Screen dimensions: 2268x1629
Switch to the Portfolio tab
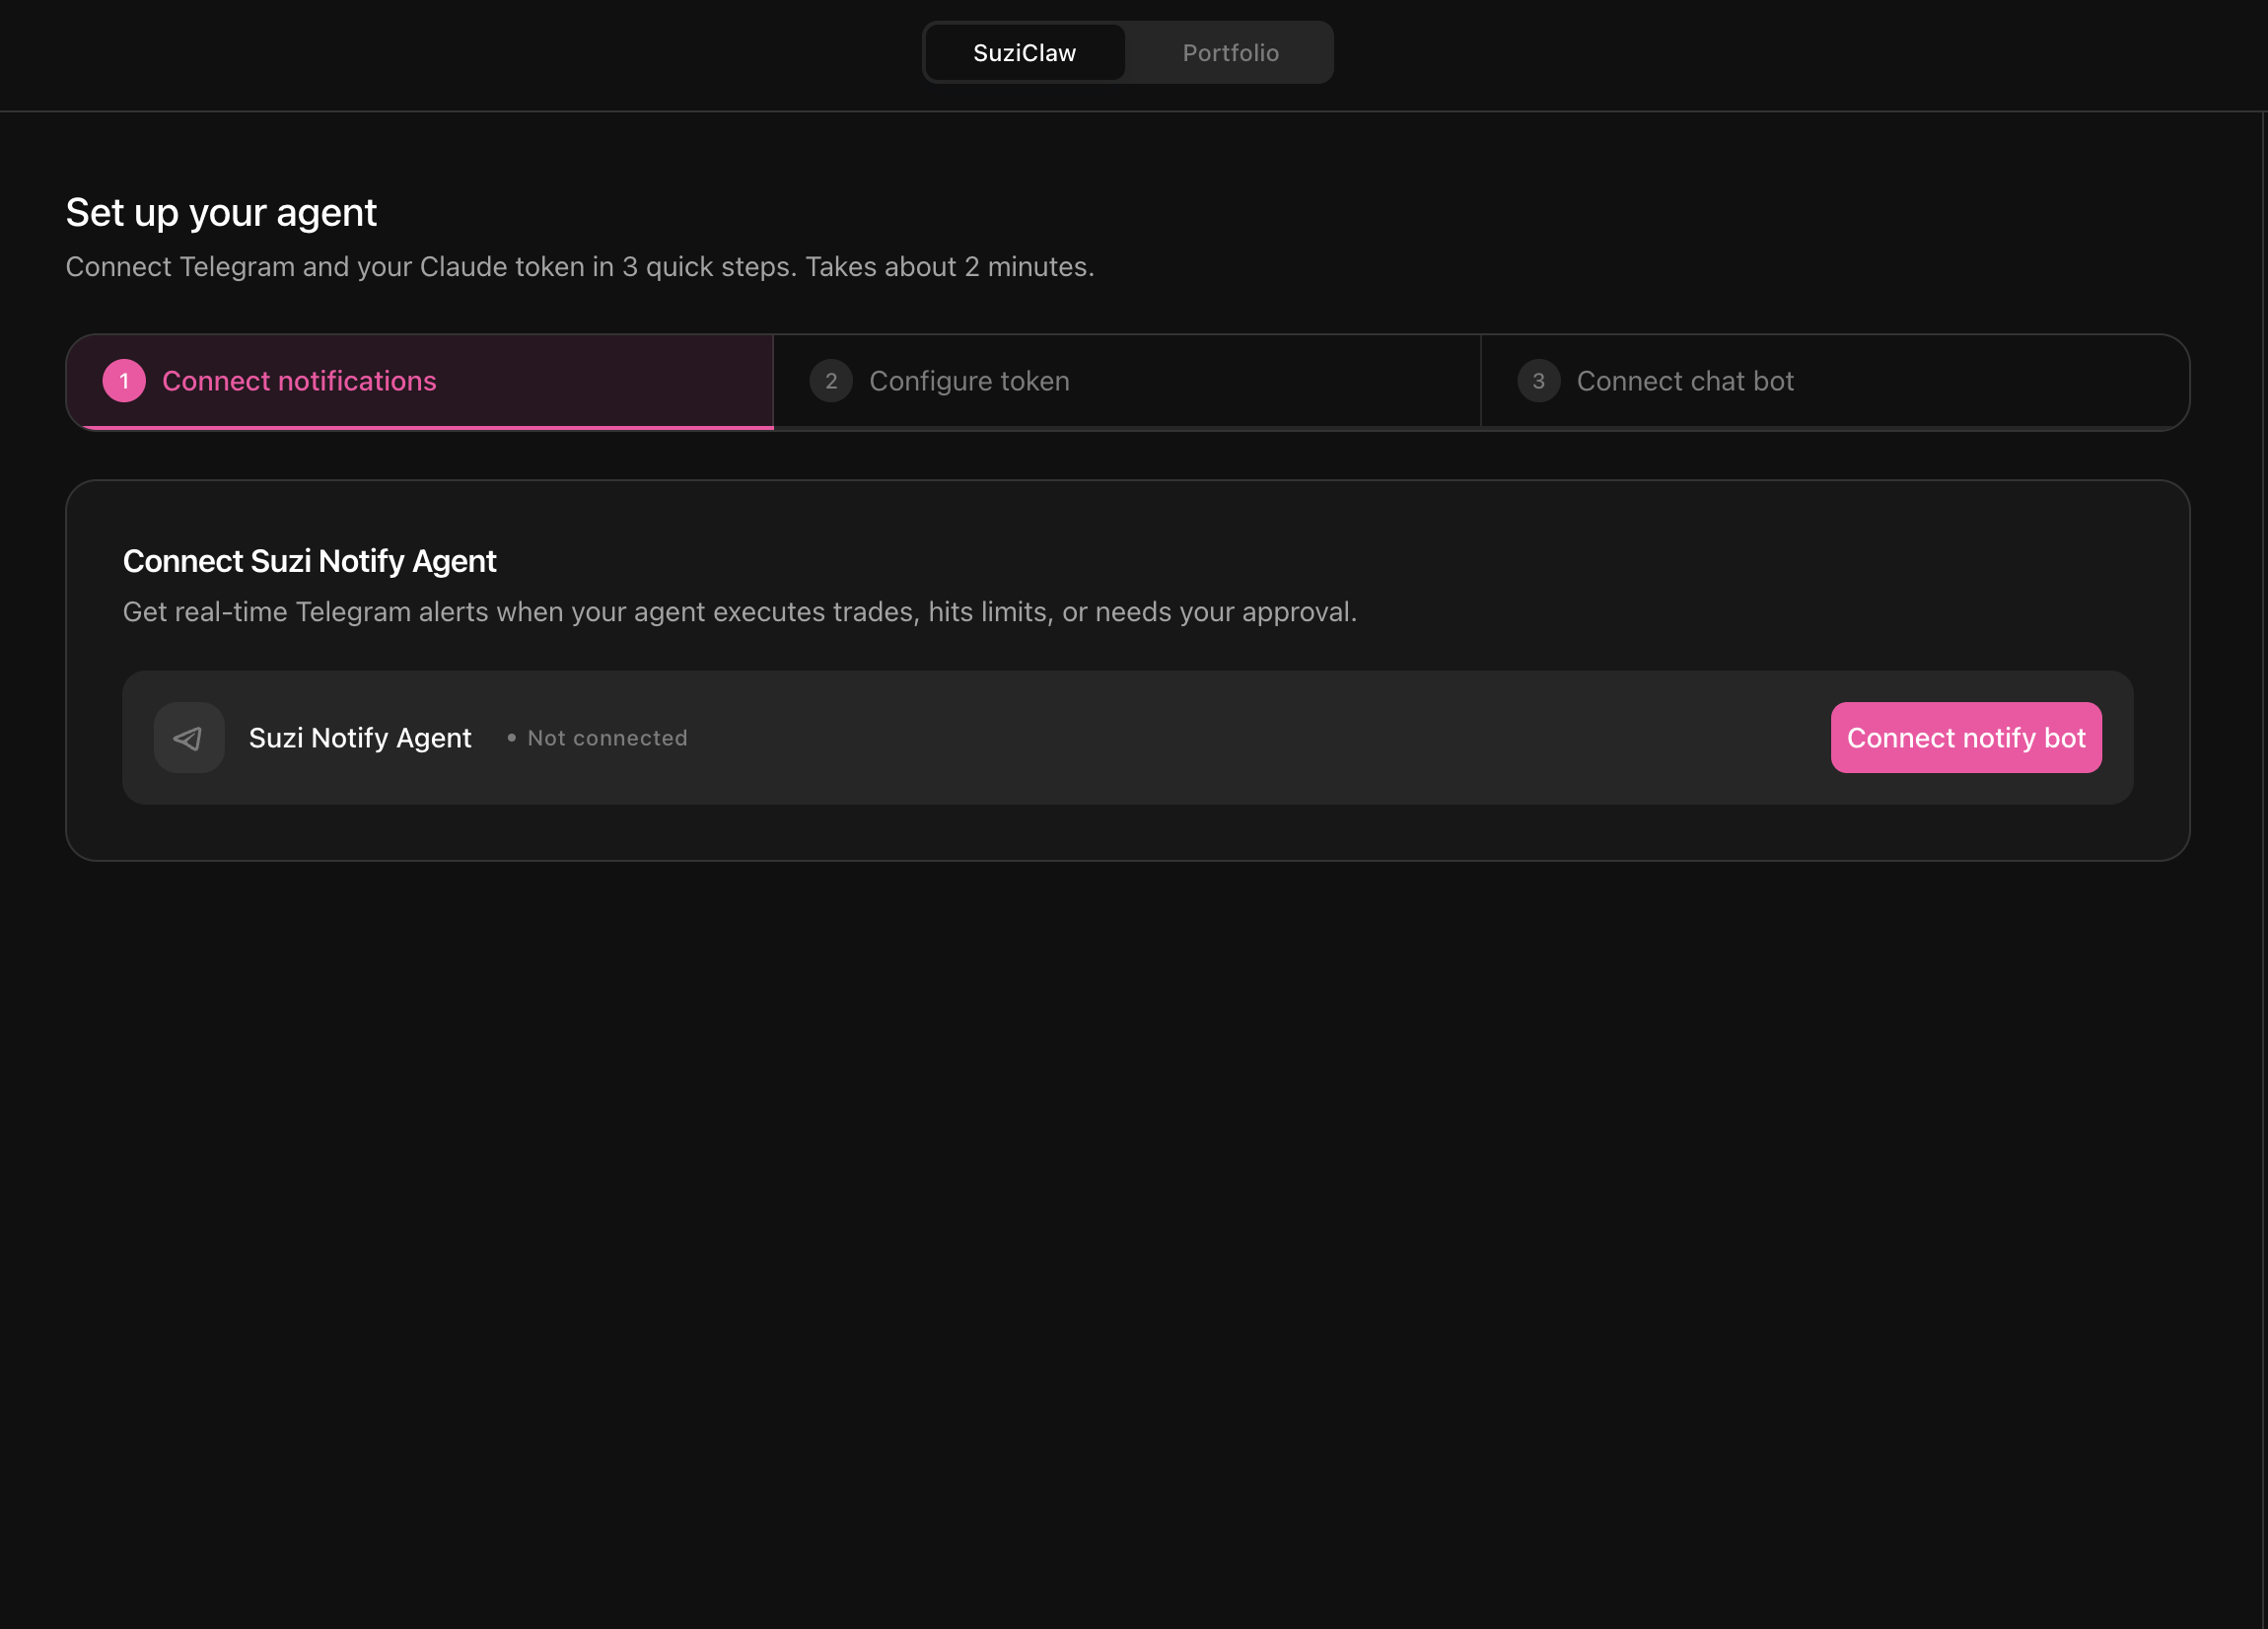1230,53
